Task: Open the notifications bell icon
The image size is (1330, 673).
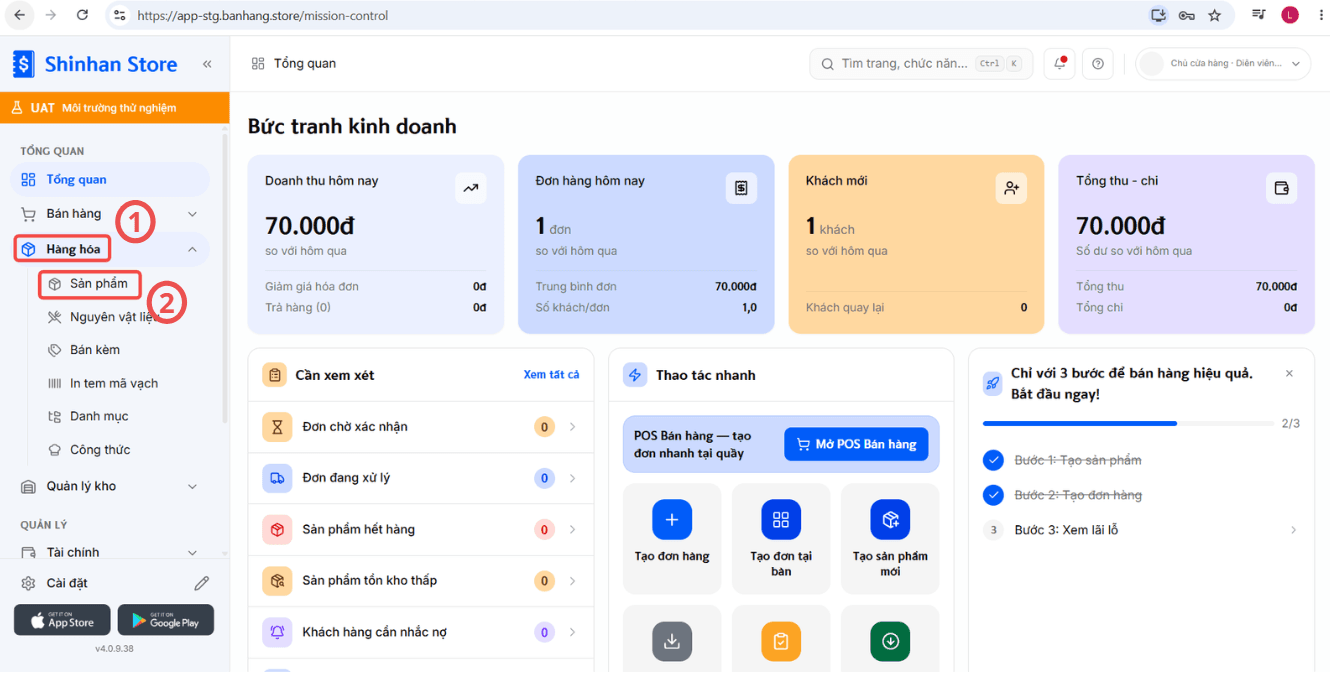Action: tap(1059, 64)
